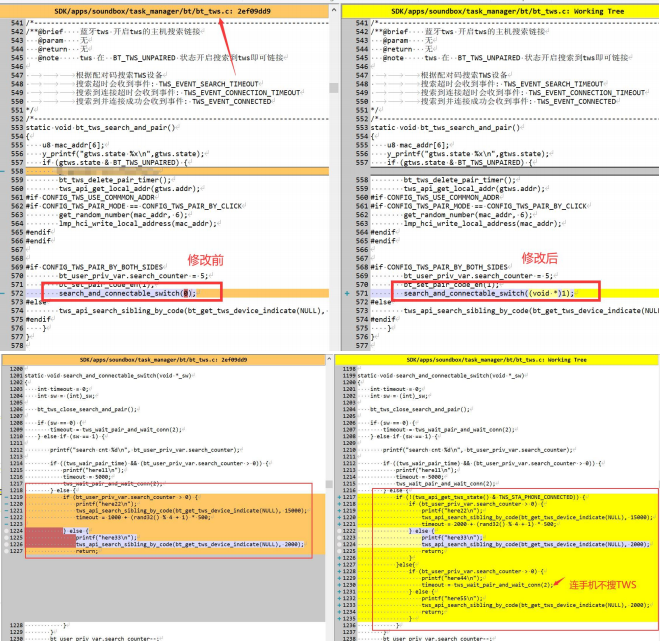Image resolution: width=660 pixels, height=641 pixels.
Task: Click the circle marker at 2ef09dd9 line 1224
Action: [x=6, y=531]
